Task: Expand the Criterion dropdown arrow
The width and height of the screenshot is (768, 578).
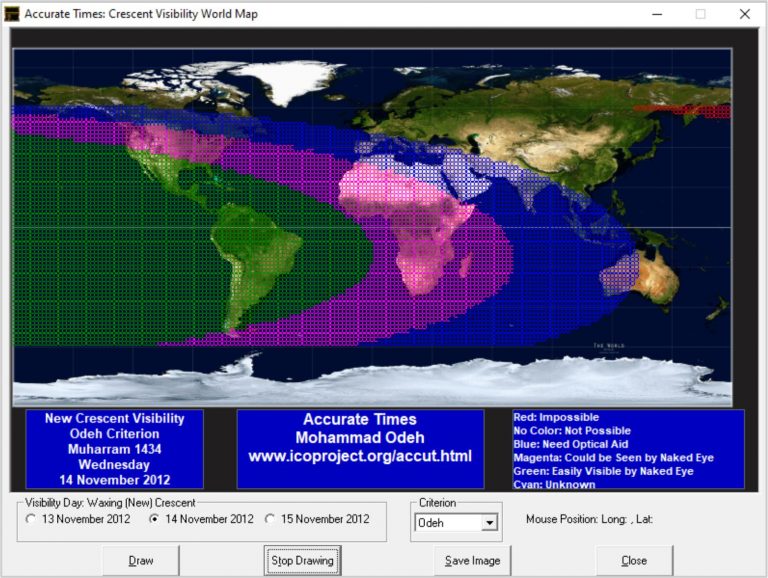Action: 489,523
